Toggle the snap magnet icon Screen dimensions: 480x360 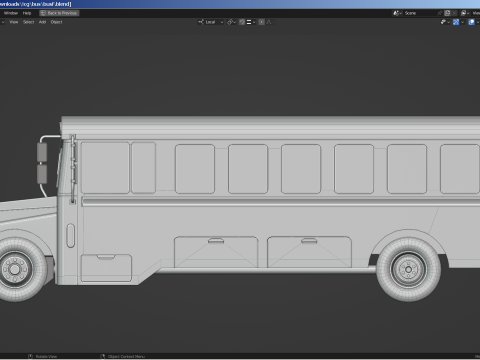pos(242,22)
